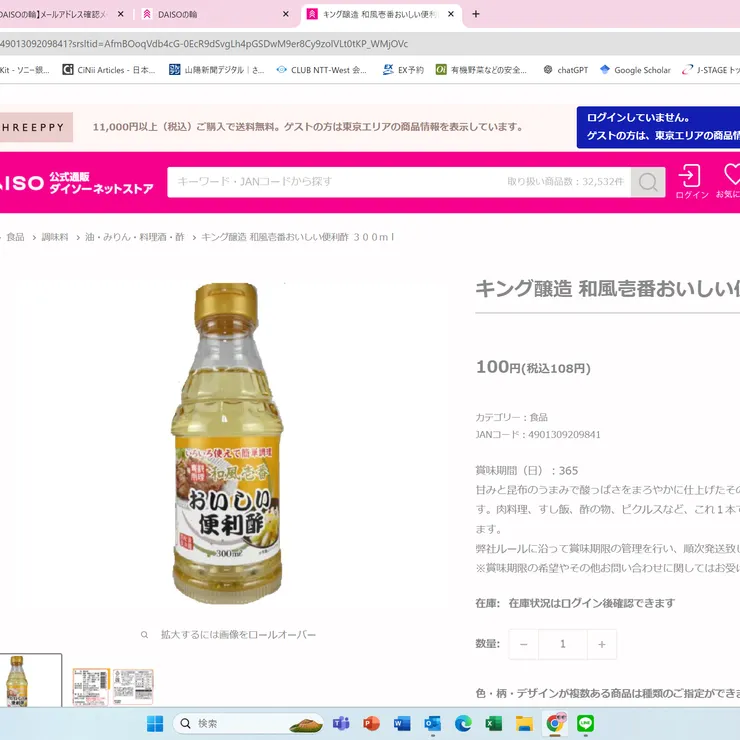Click the search magnifier button in Daiso header
Screen dimensions: 740x740
[648, 182]
